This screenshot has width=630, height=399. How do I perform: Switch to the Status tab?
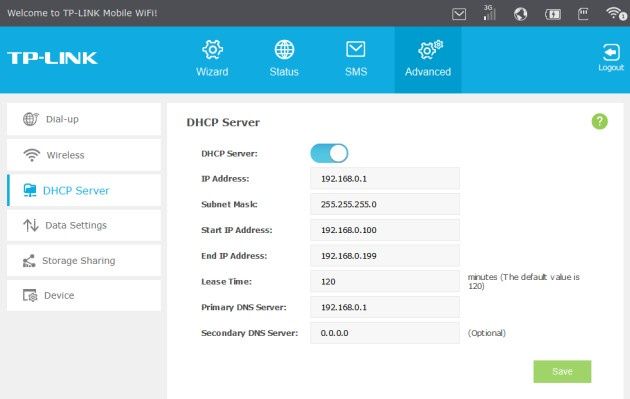click(x=284, y=59)
